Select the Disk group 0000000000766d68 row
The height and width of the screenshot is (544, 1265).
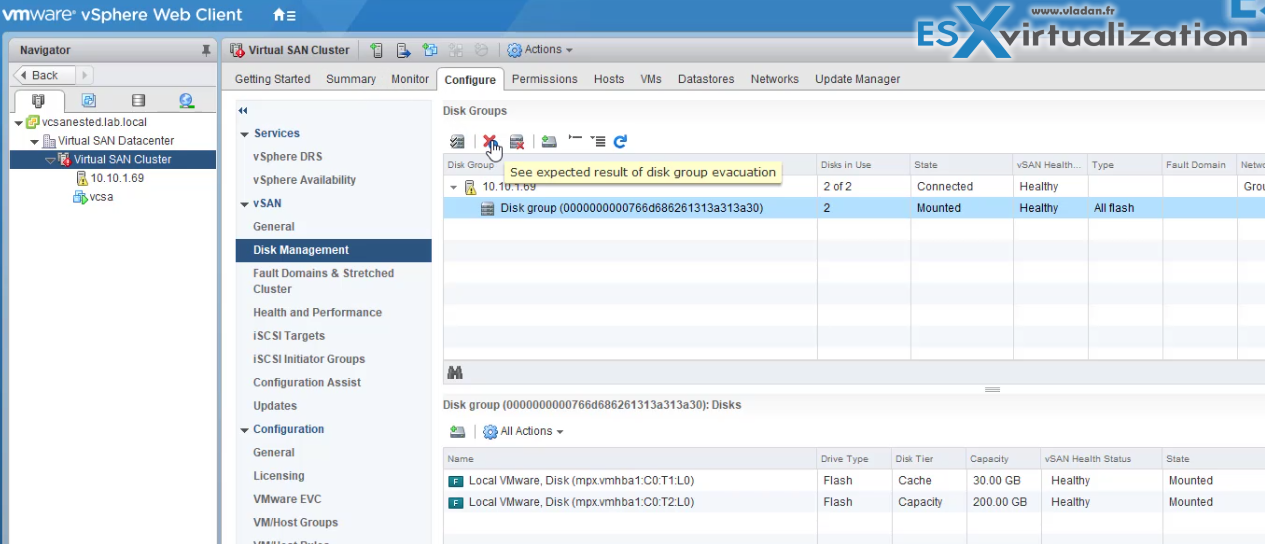point(854,208)
